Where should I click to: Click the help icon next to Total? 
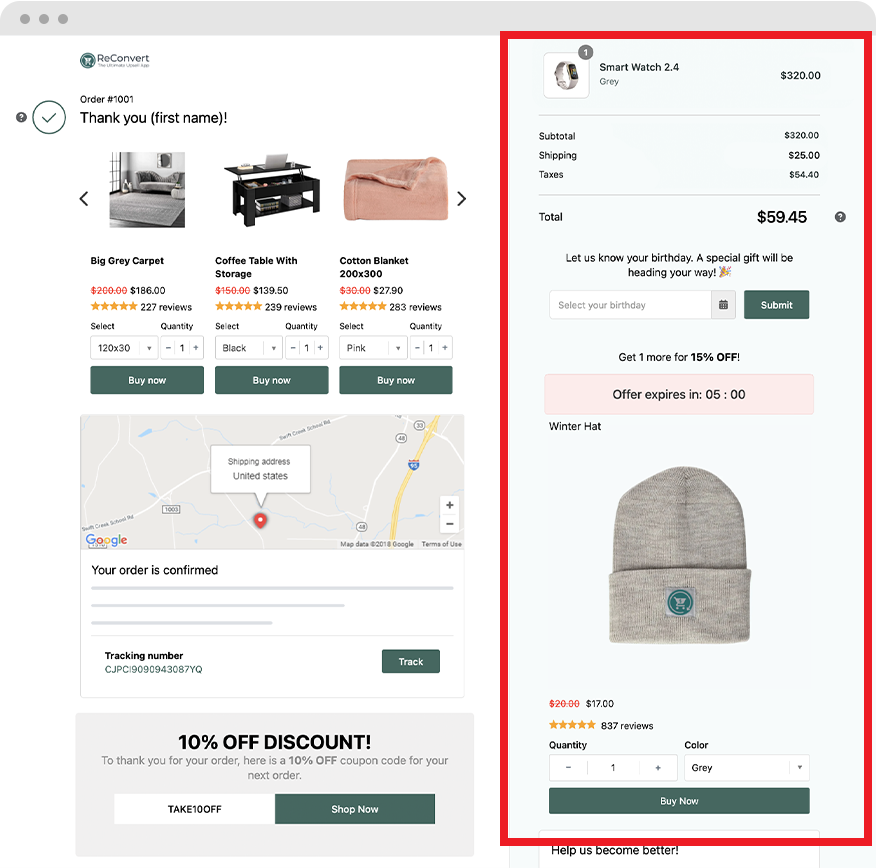tap(840, 217)
